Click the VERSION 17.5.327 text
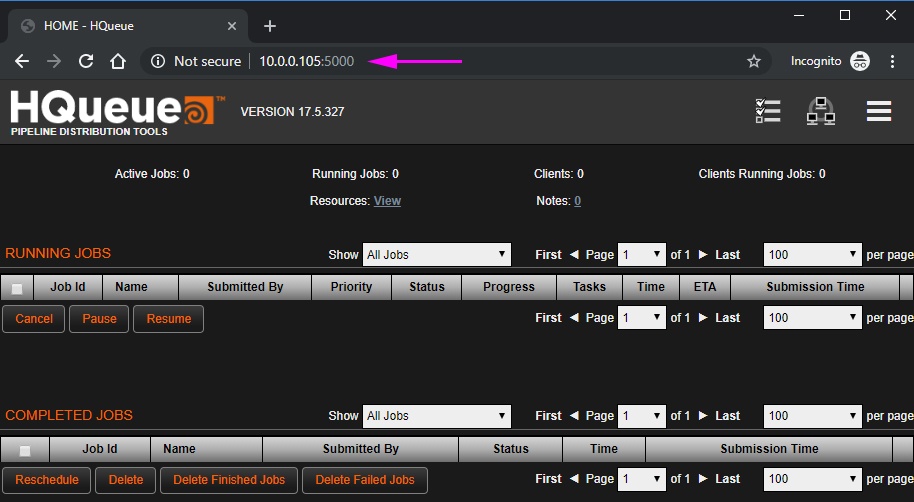 click(x=293, y=111)
